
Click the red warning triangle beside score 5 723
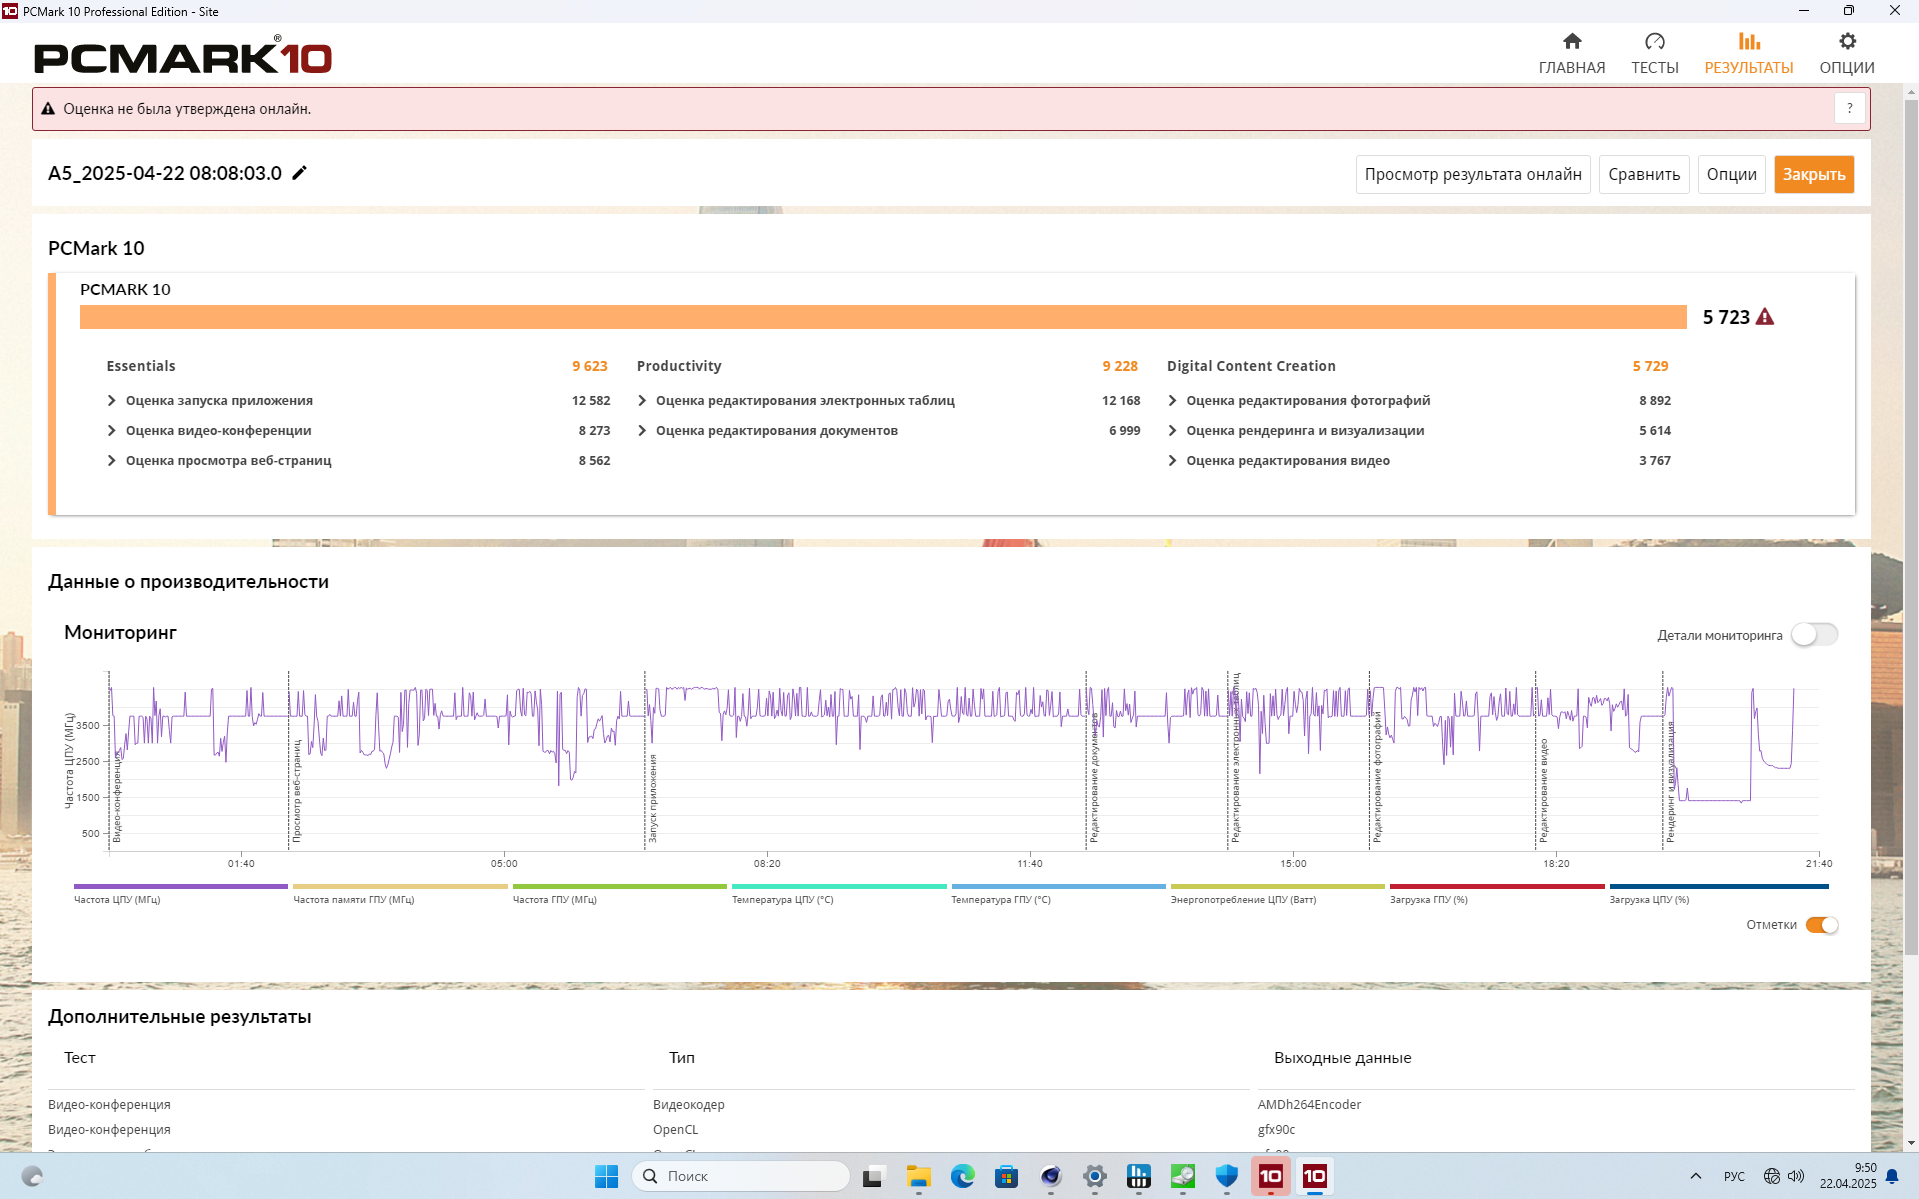[1765, 317]
